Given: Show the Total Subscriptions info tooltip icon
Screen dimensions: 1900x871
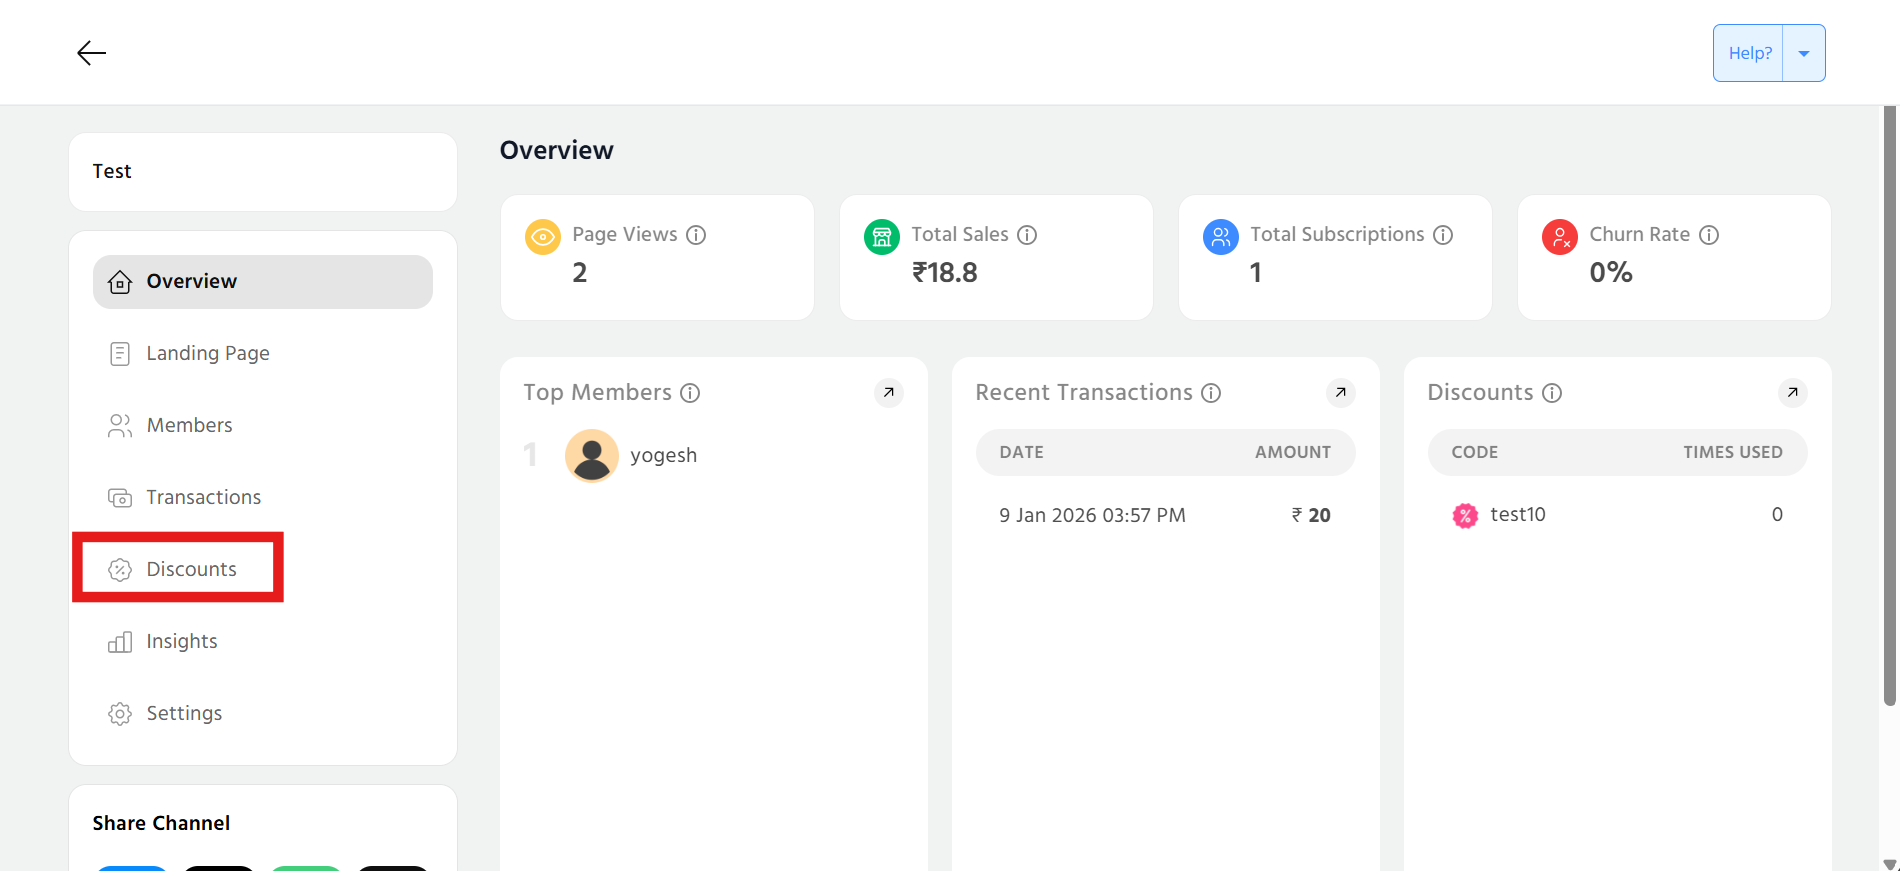Looking at the screenshot, I should click(x=1443, y=235).
